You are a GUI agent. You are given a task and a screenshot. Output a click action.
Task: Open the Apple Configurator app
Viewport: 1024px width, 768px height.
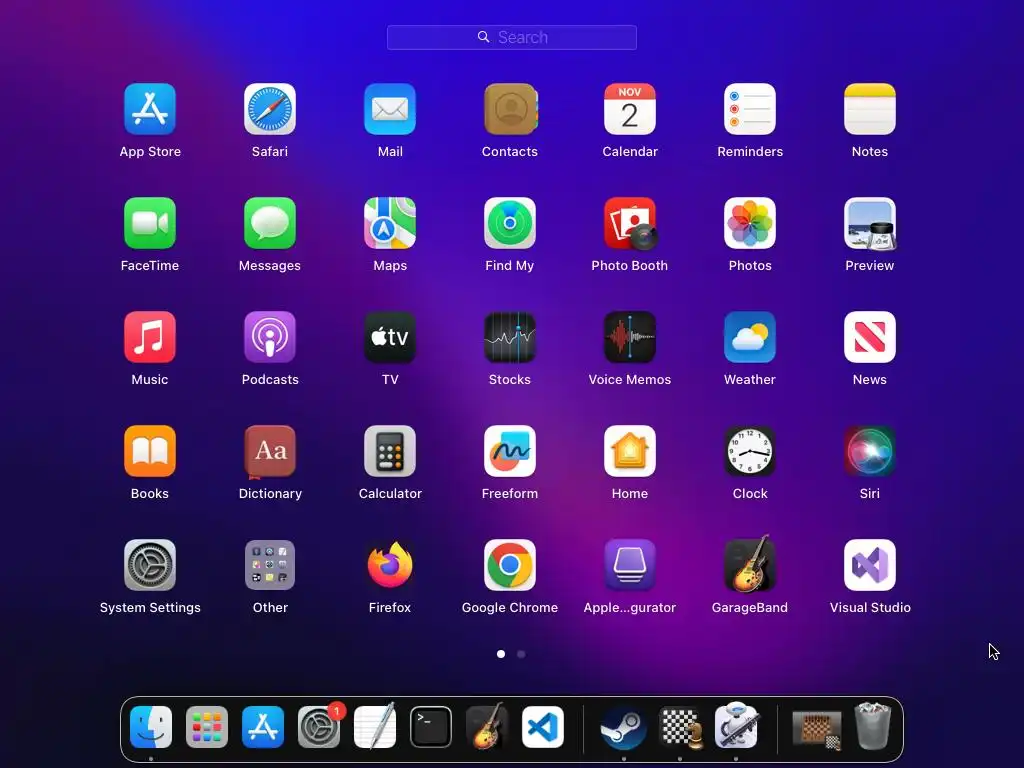tap(630, 565)
